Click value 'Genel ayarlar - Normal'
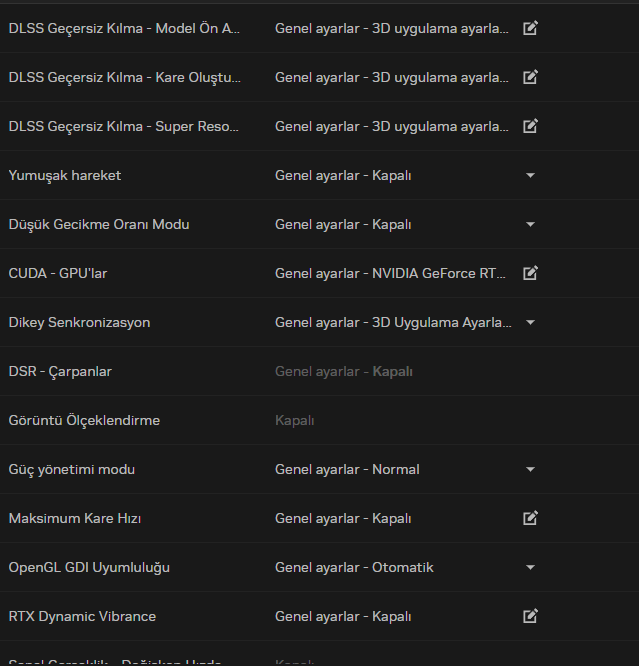 click(x=347, y=469)
